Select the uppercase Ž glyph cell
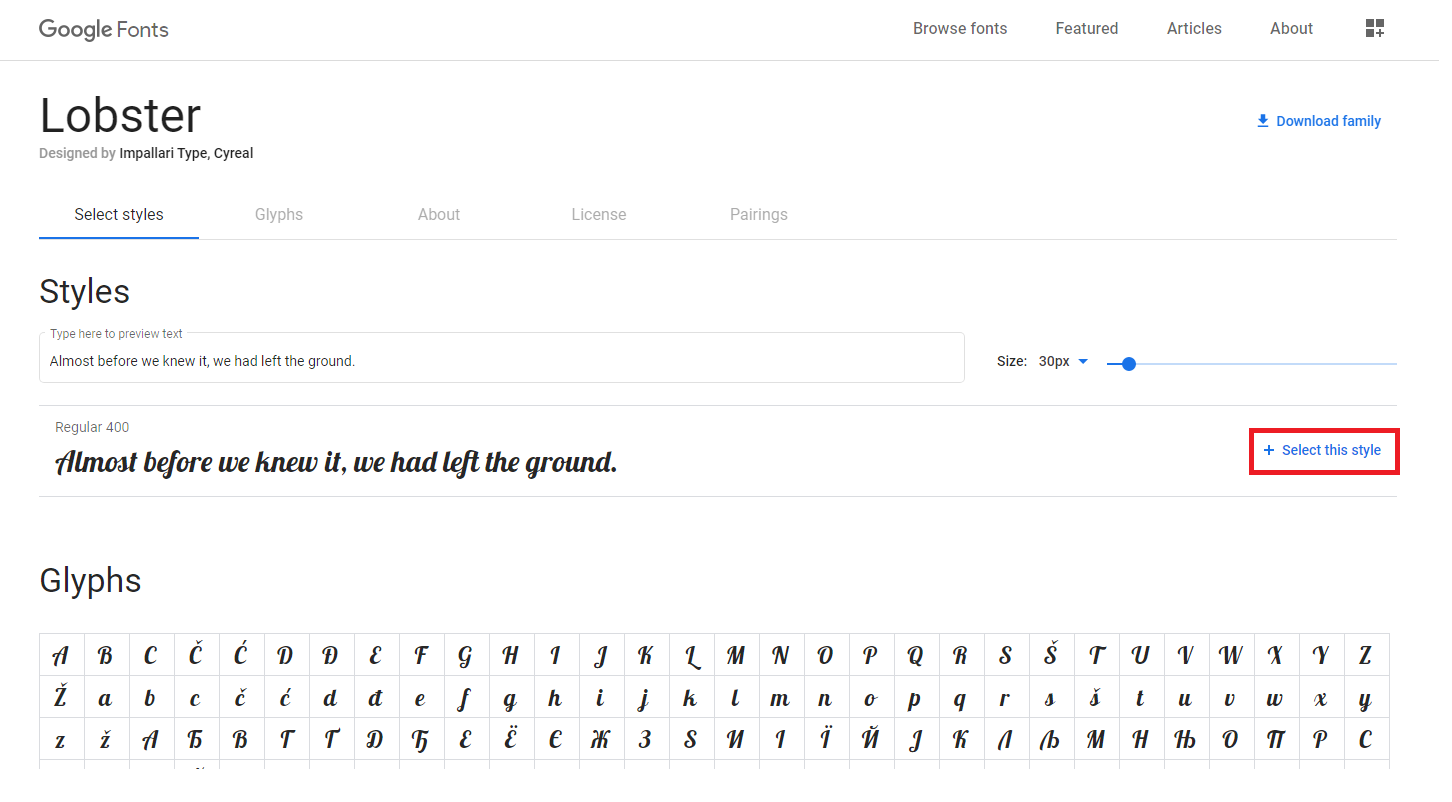The width and height of the screenshot is (1452, 802). click(60, 698)
